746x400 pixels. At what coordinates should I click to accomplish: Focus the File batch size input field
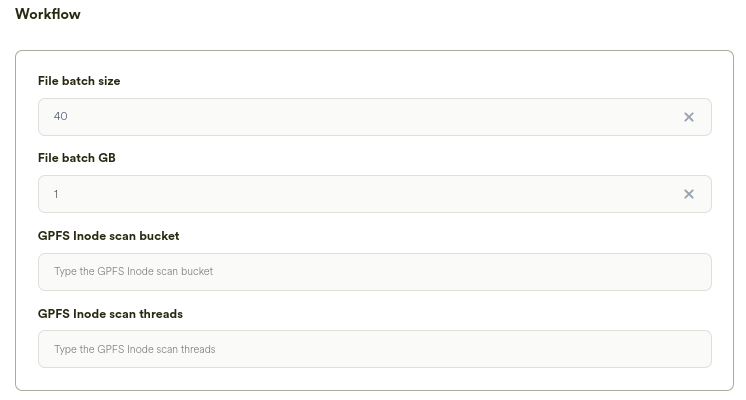point(360,117)
